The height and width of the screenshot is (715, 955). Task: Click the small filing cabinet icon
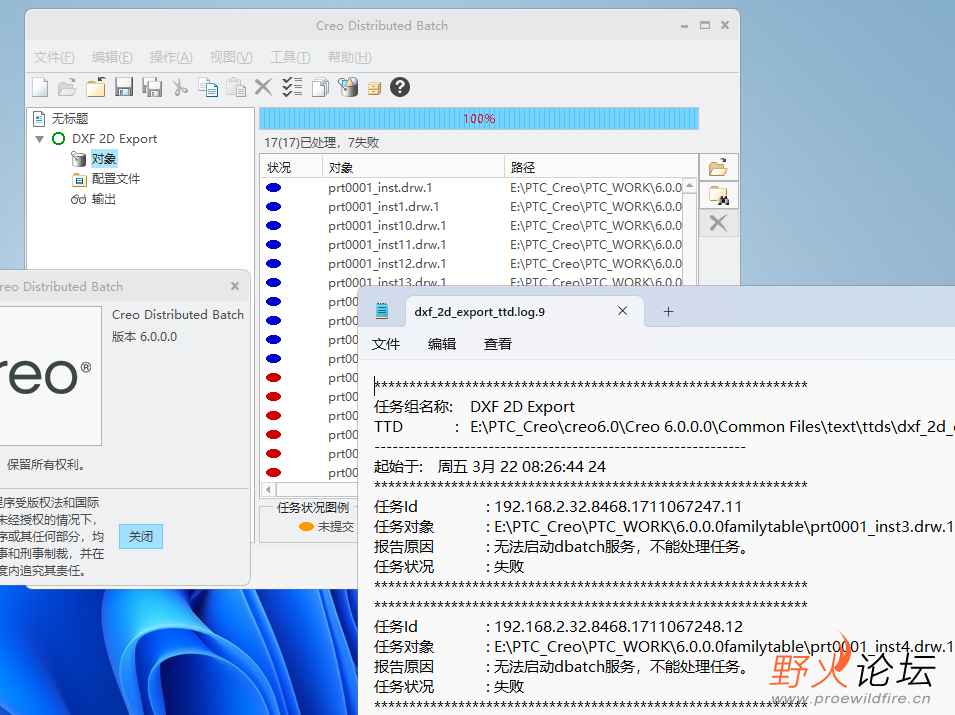click(x=374, y=89)
